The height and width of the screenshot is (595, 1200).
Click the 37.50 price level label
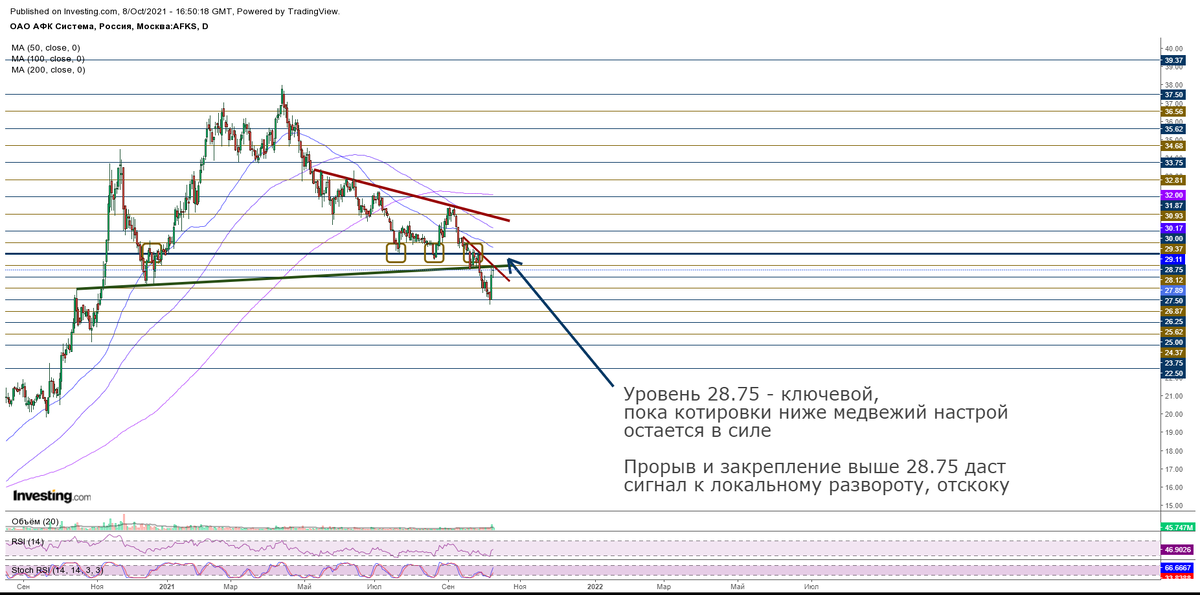click(1174, 94)
